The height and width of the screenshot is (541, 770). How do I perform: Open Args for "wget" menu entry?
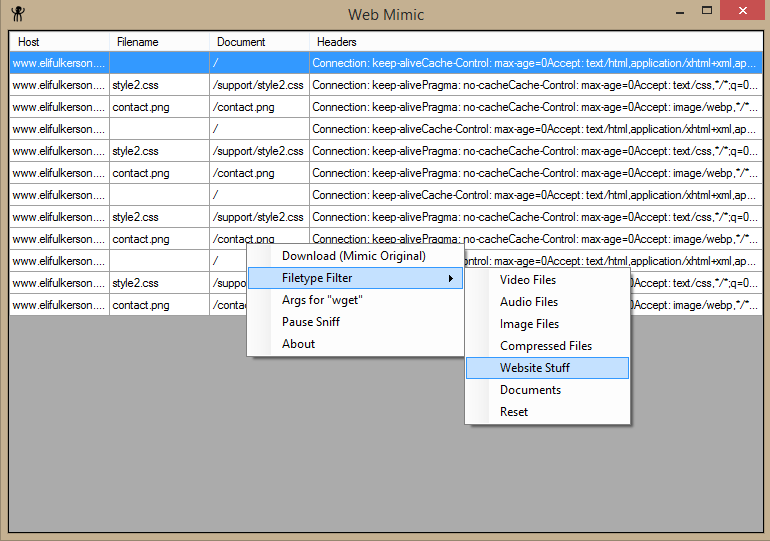(321, 300)
